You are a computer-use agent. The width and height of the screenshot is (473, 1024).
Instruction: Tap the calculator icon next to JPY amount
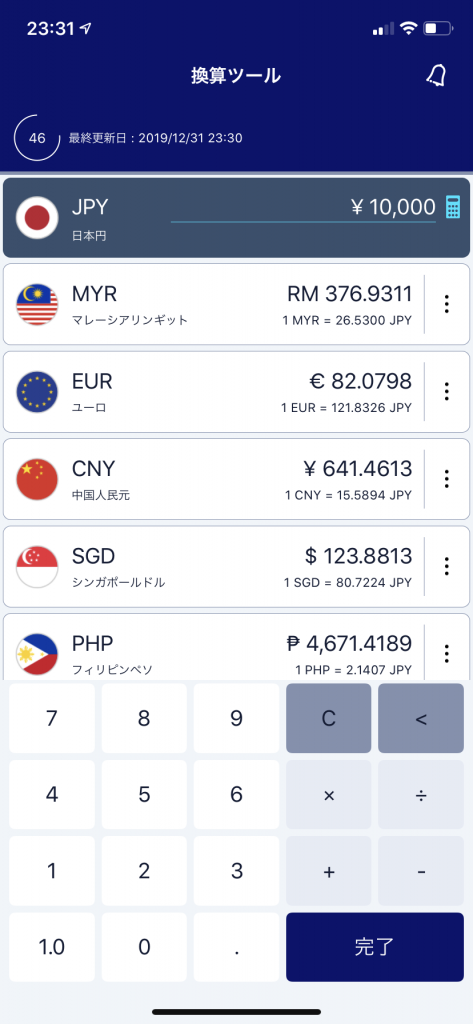pyautogui.click(x=452, y=207)
